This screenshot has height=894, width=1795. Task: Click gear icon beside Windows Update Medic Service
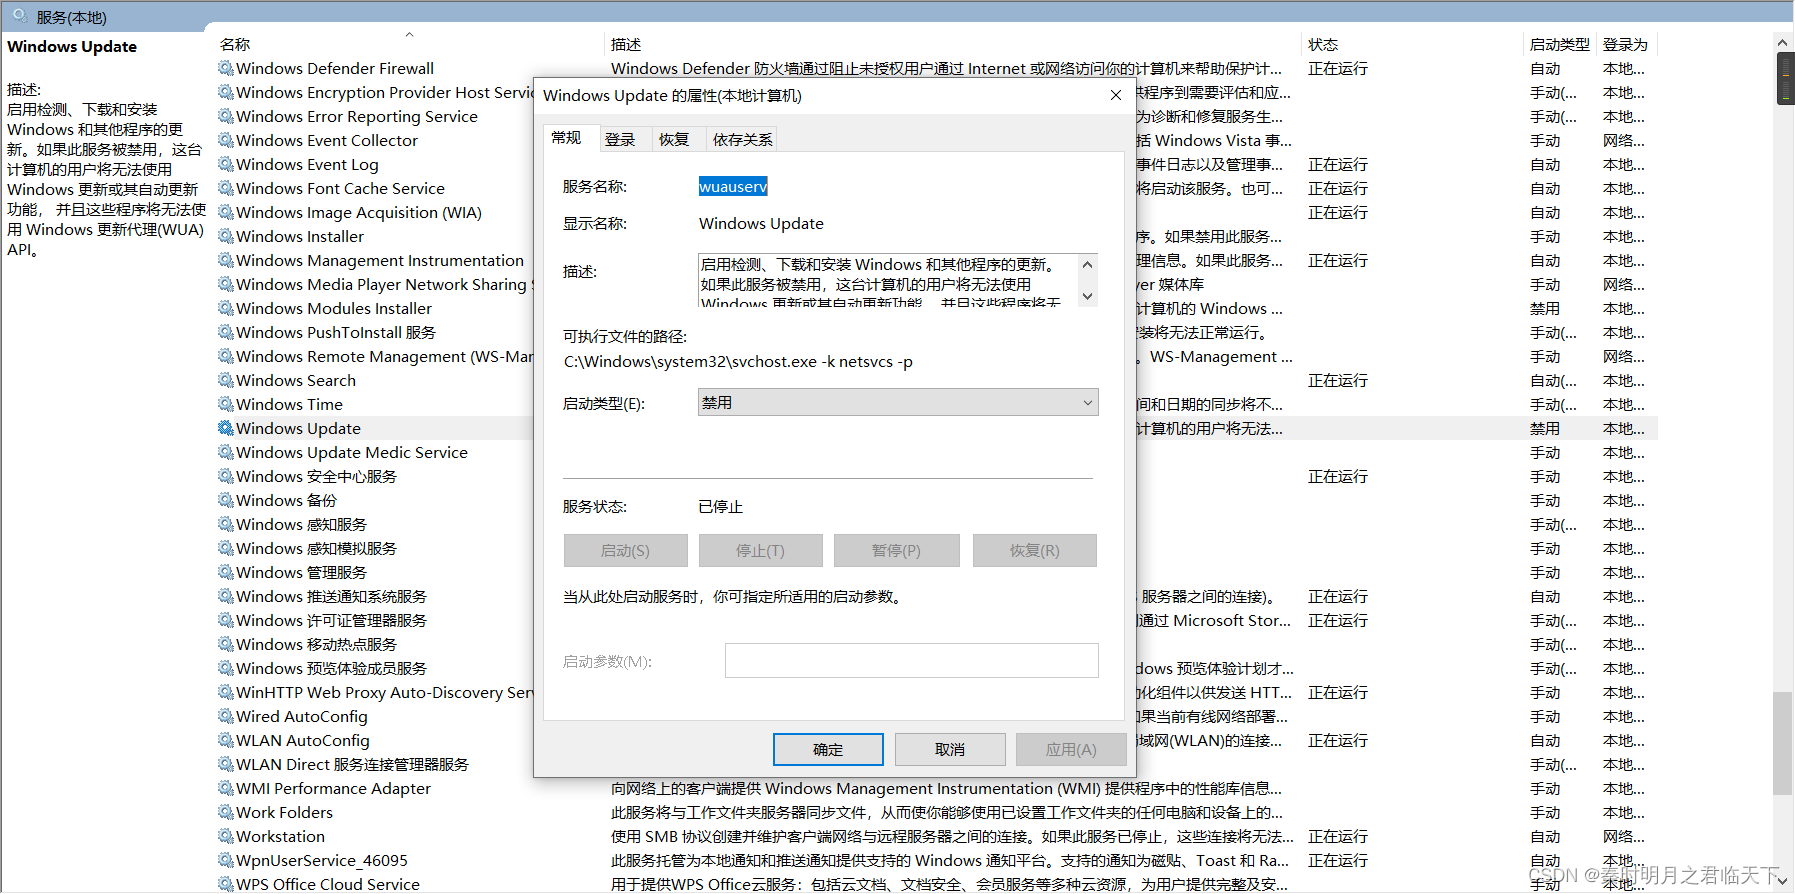click(226, 452)
